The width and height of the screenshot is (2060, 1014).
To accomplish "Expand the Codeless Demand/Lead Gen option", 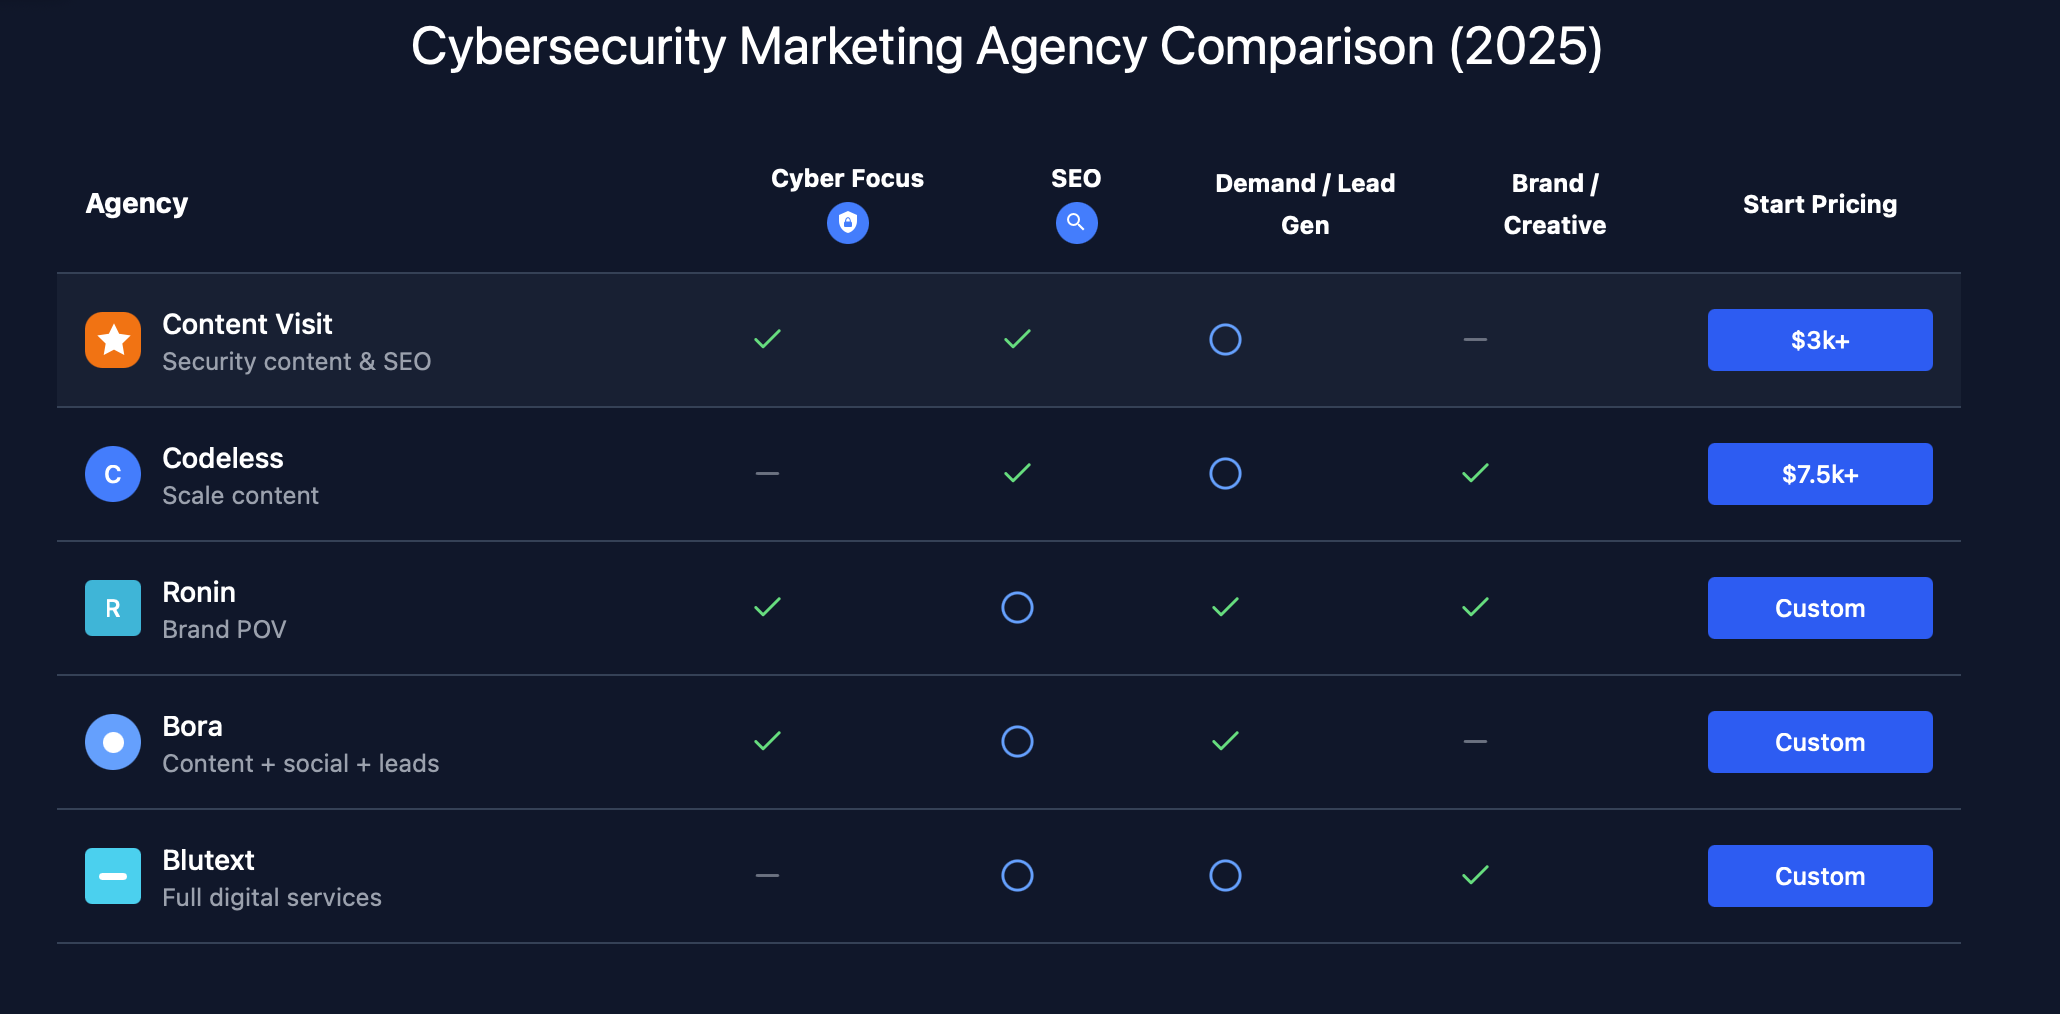I will point(1225,473).
